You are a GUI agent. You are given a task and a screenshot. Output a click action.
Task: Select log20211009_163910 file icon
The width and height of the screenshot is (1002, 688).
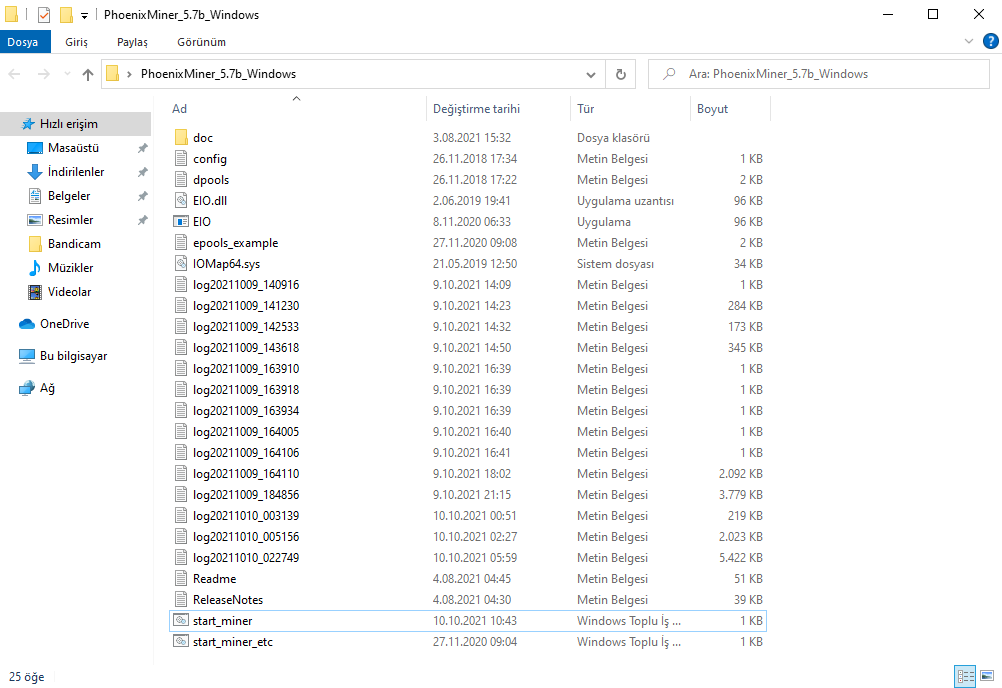[181, 369]
